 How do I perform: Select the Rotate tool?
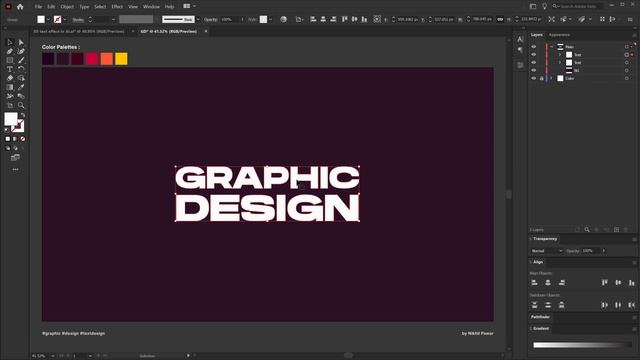click(x=21, y=69)
